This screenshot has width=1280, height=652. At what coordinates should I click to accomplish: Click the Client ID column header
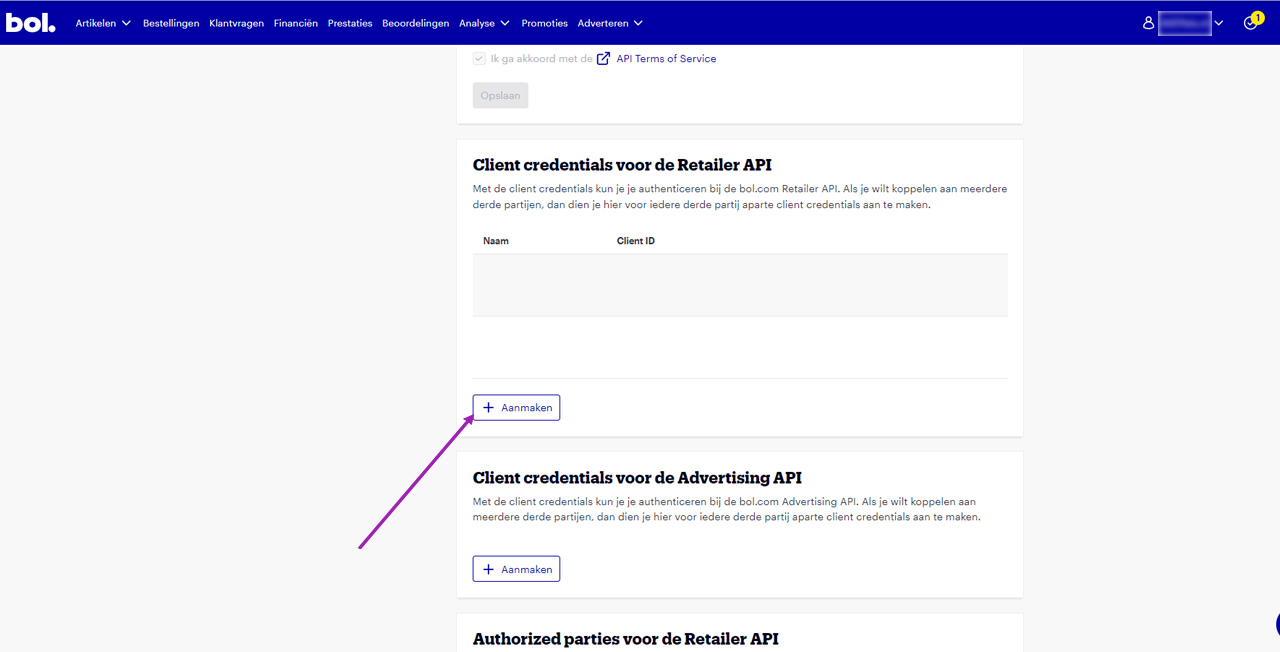coord(636,241)
